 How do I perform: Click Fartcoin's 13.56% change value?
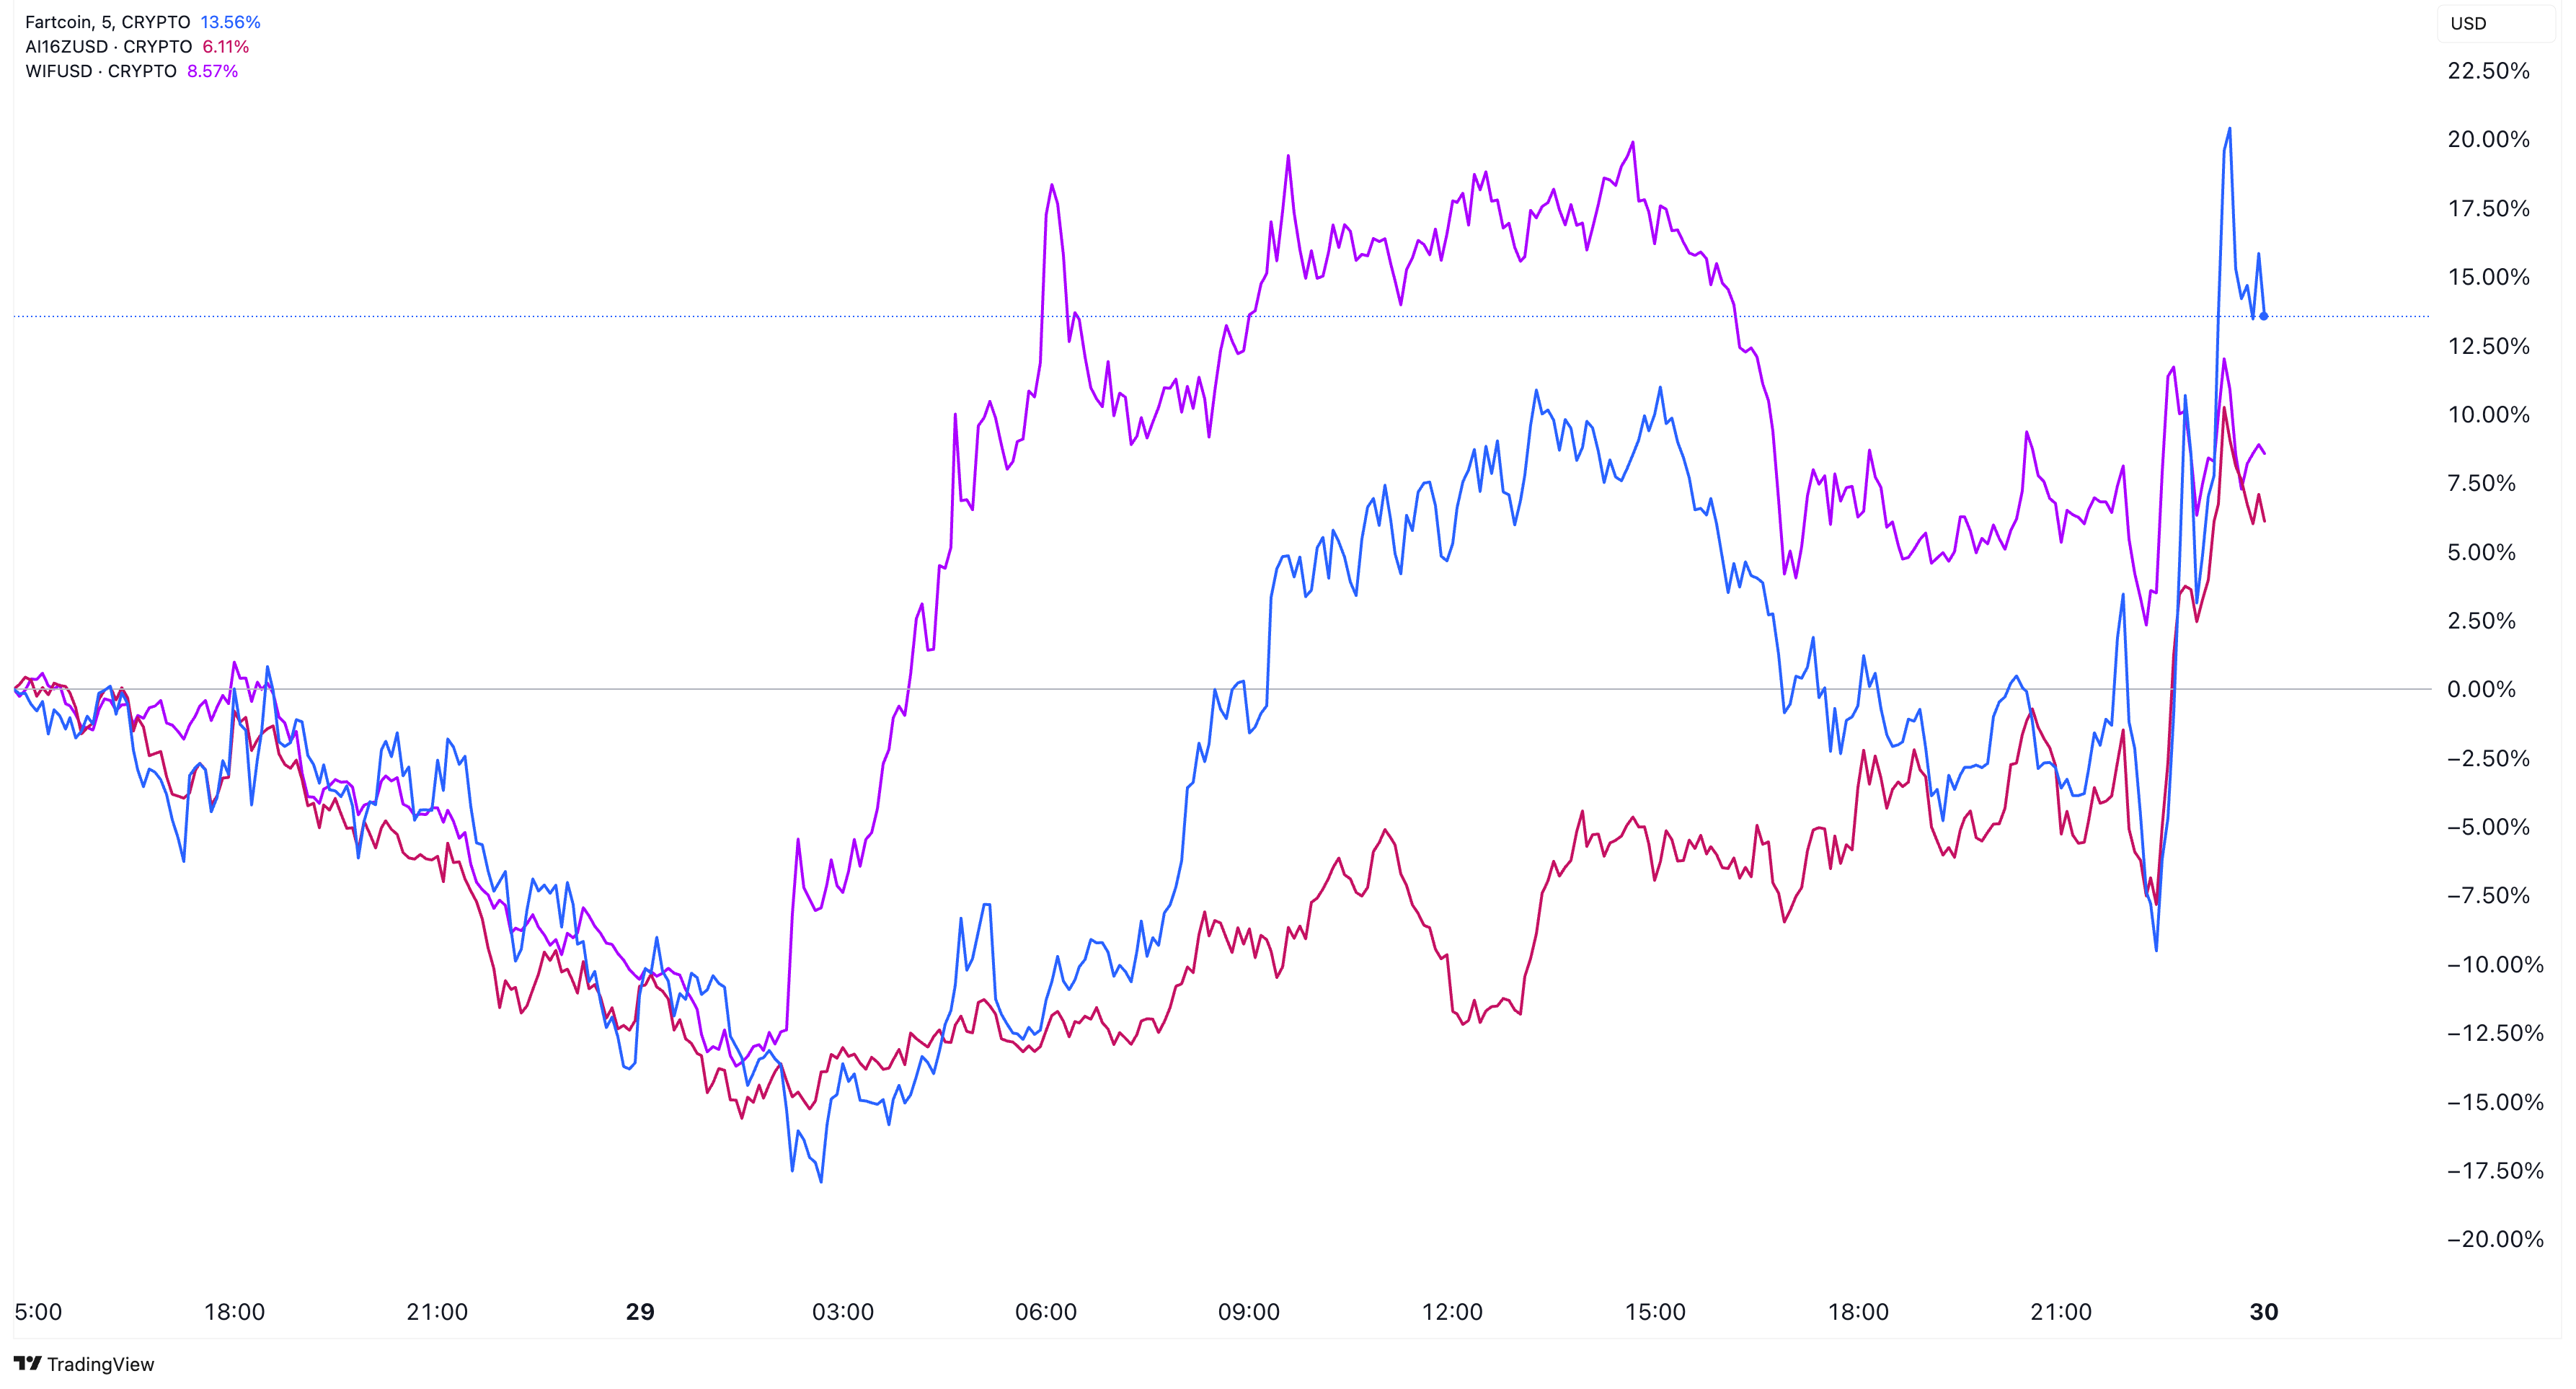pos(230,22)
